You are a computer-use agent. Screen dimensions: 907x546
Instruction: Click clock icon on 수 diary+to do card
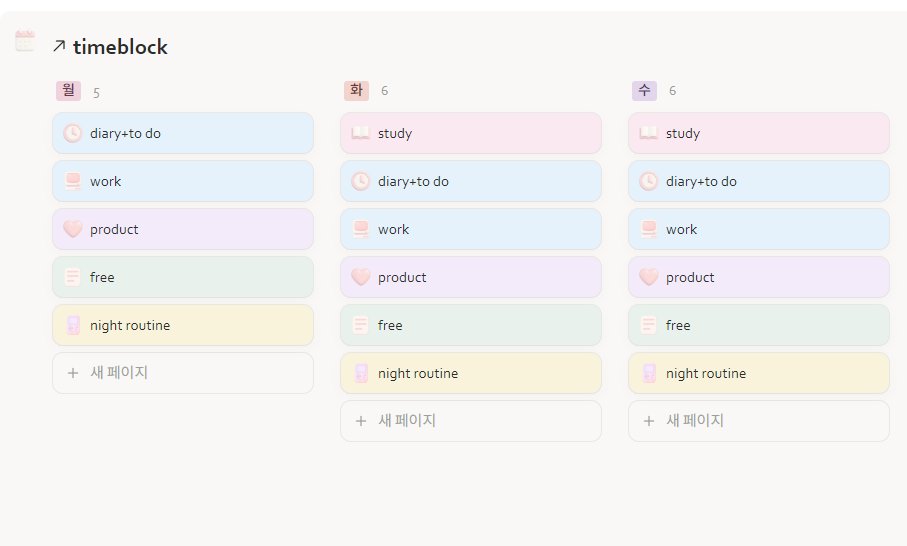648,181
